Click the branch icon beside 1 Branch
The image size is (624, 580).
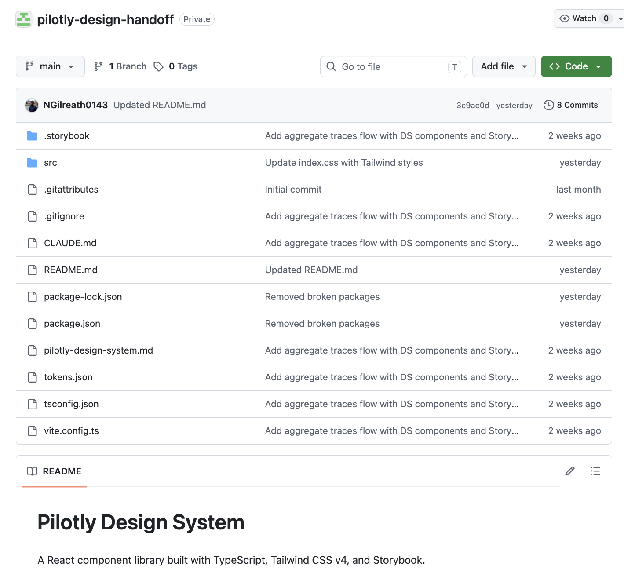pyautogui.click(x=98, y=66)
